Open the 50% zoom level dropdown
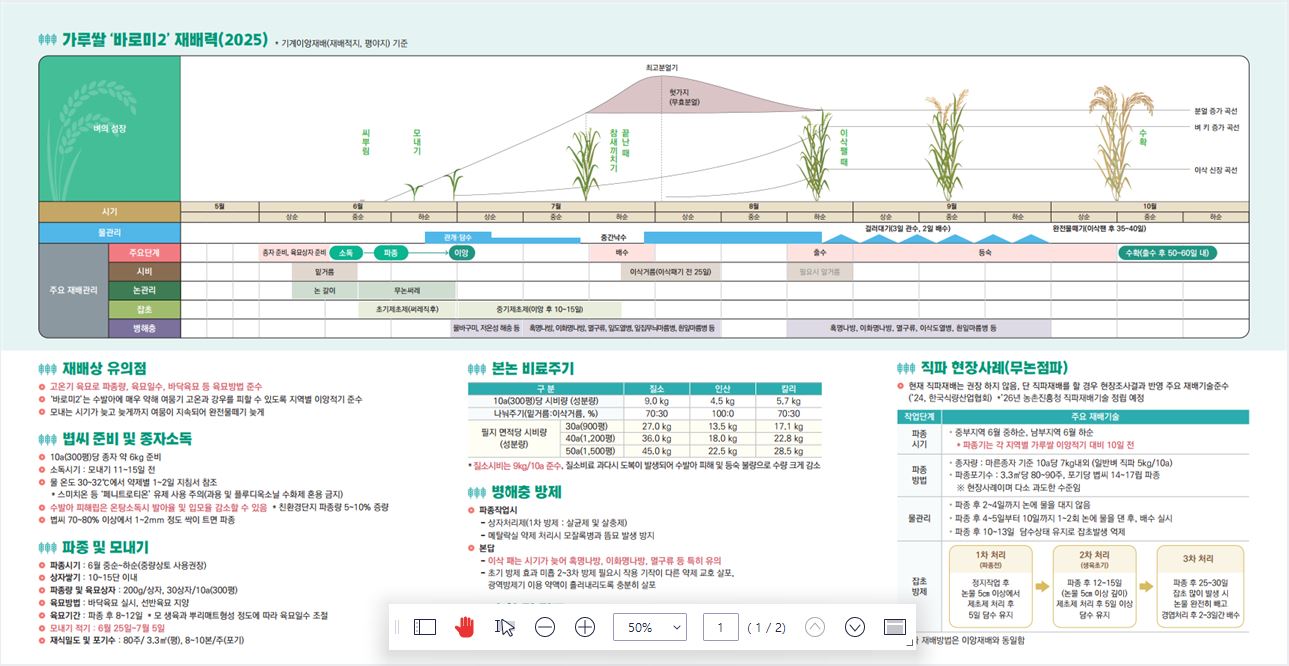 pyautogui.click(x=650, y=627)
